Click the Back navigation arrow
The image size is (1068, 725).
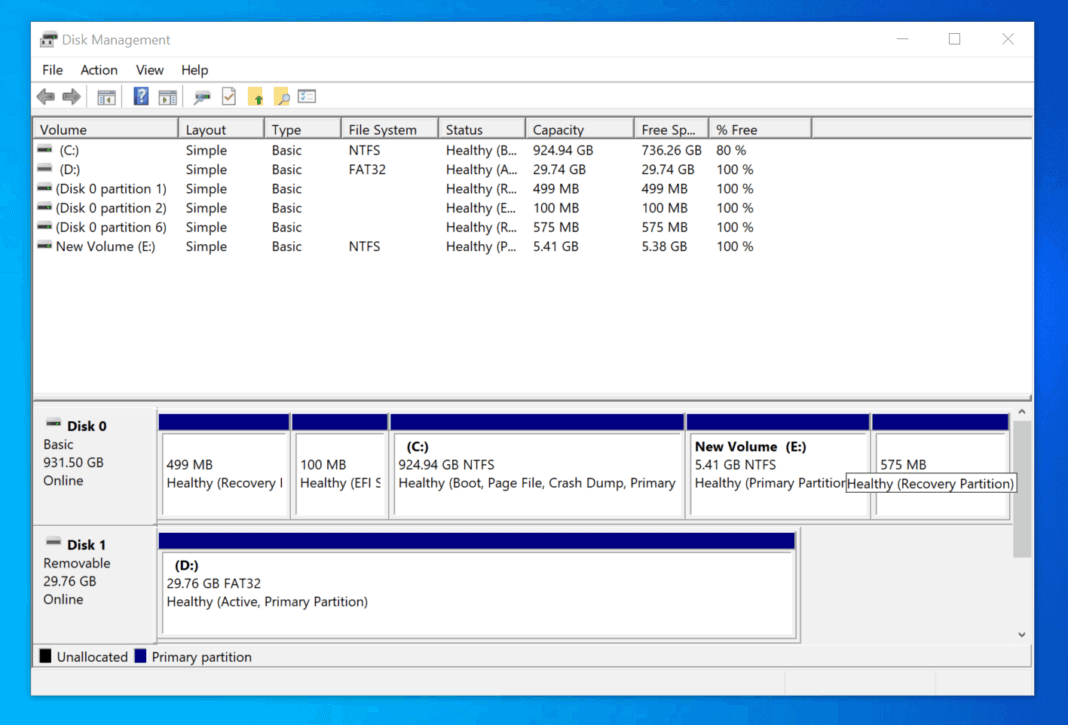[x=45, y=96]
